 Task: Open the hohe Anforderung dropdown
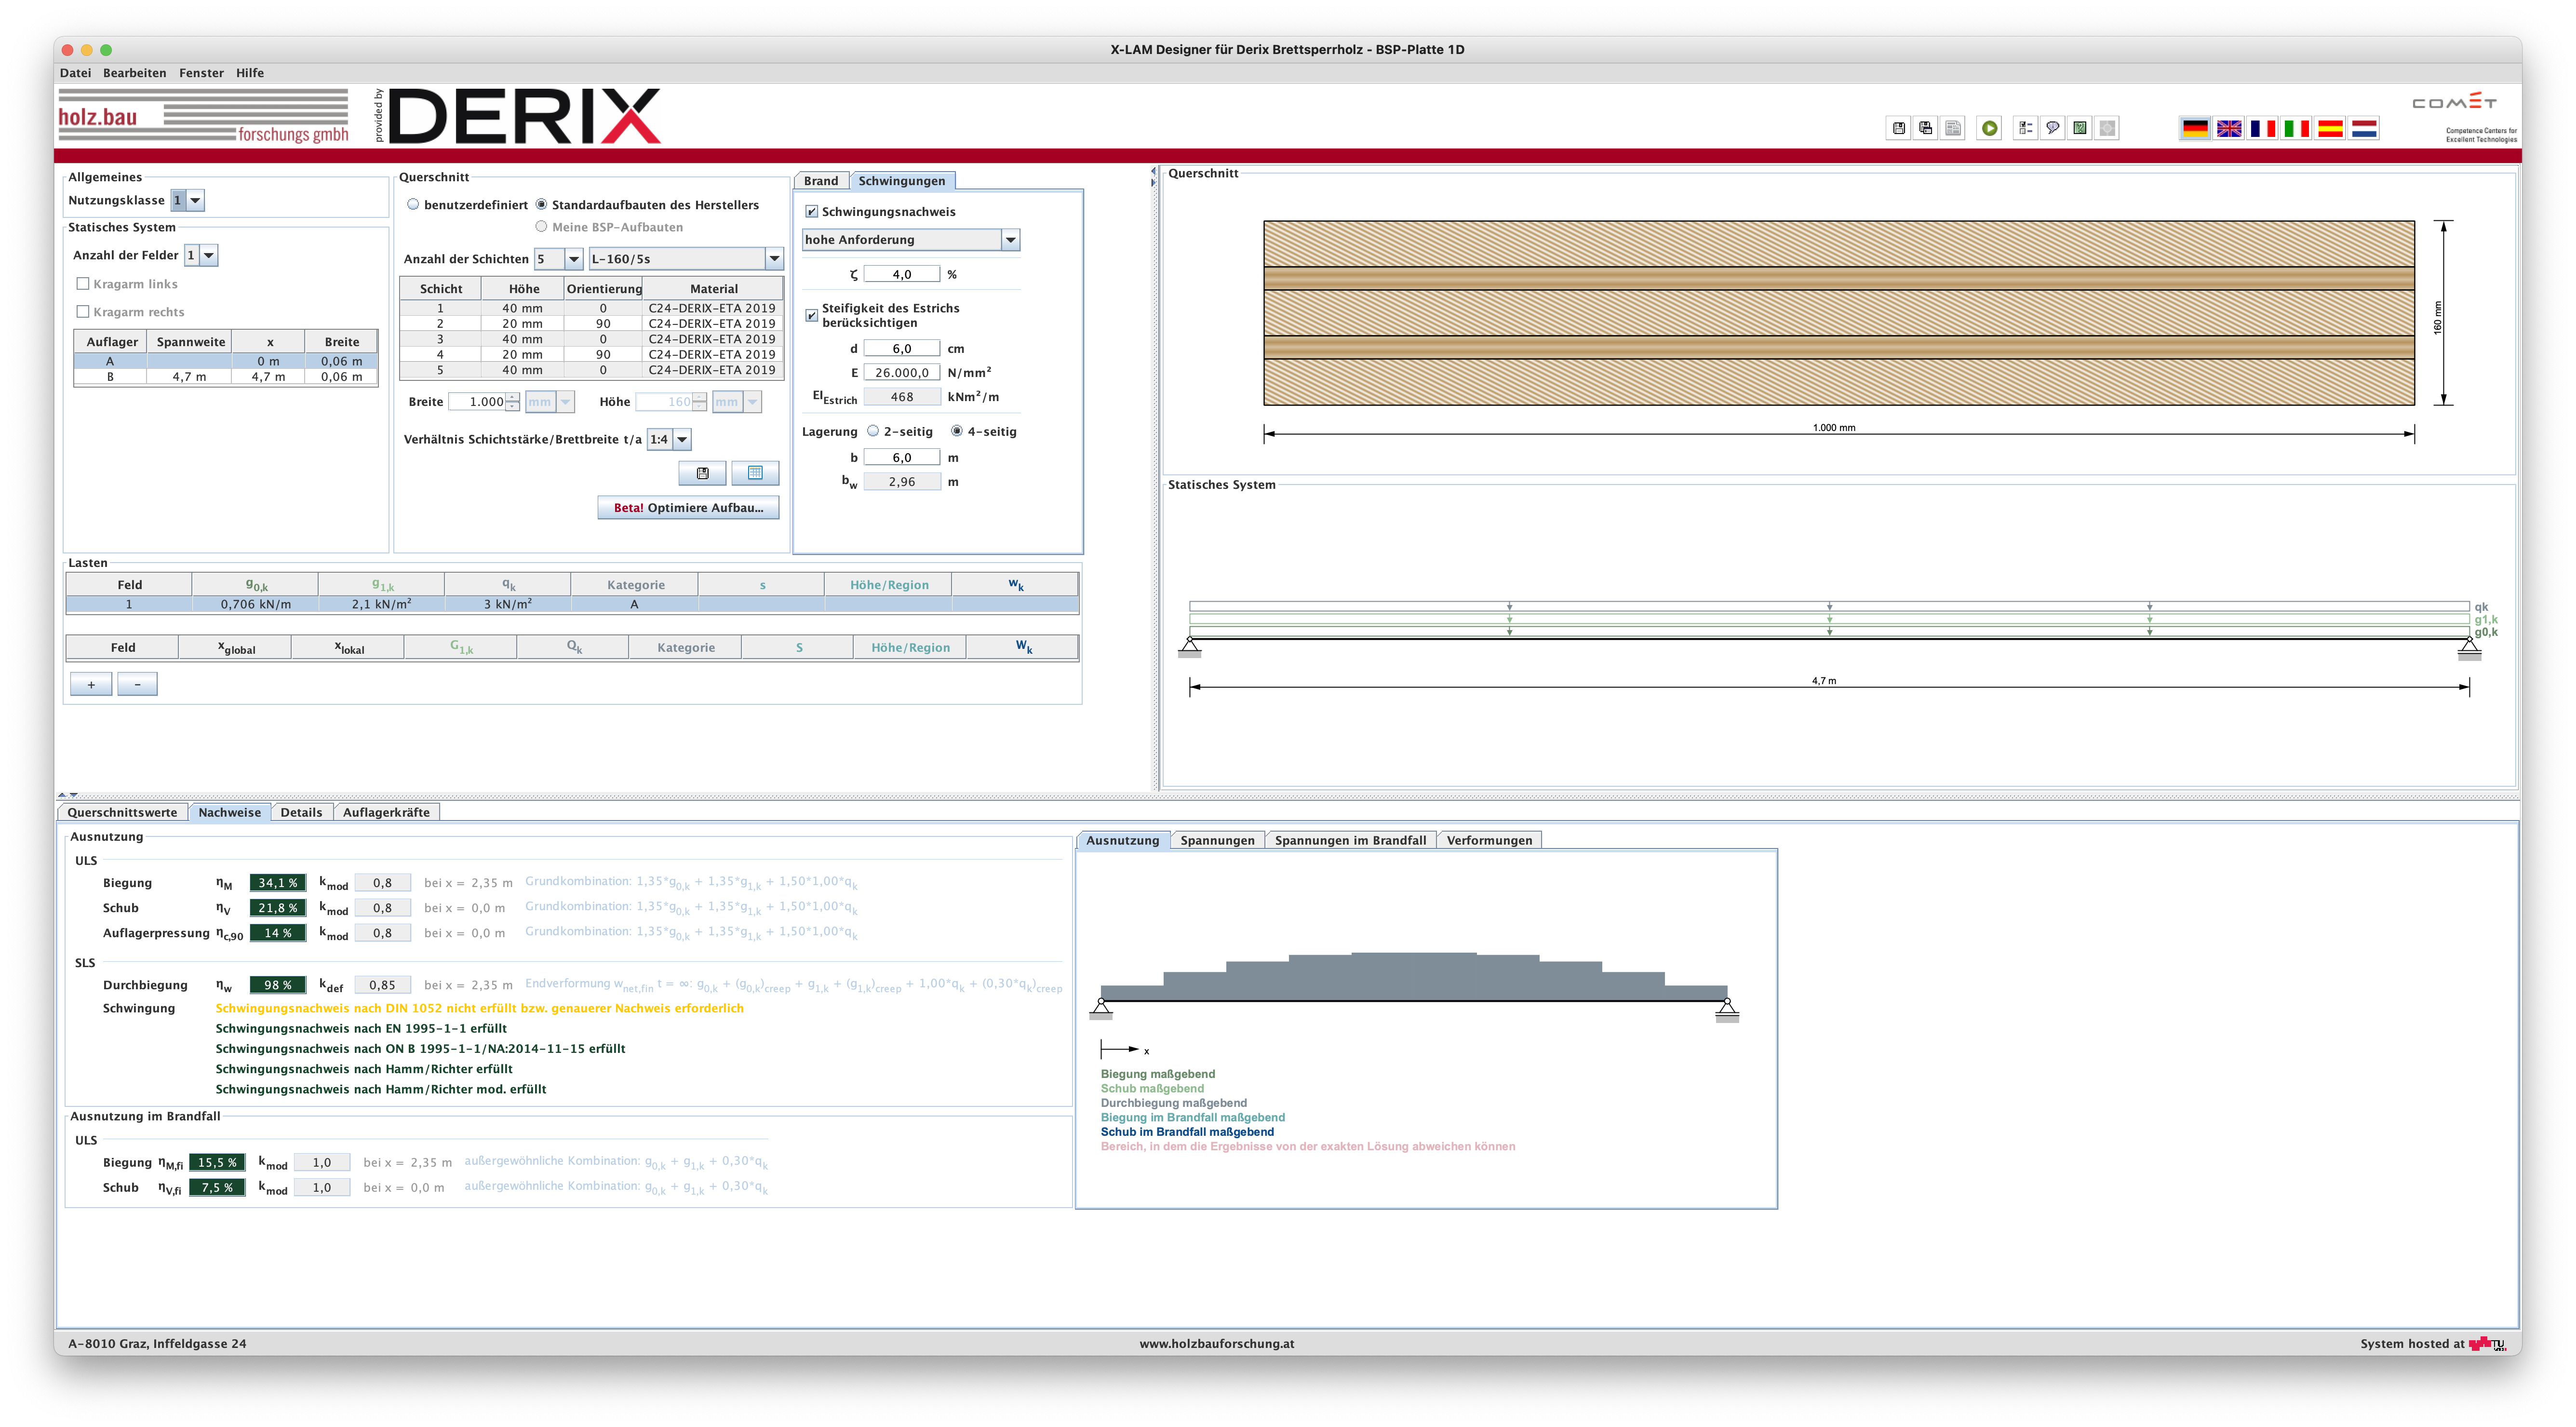tap(1010, 240)
